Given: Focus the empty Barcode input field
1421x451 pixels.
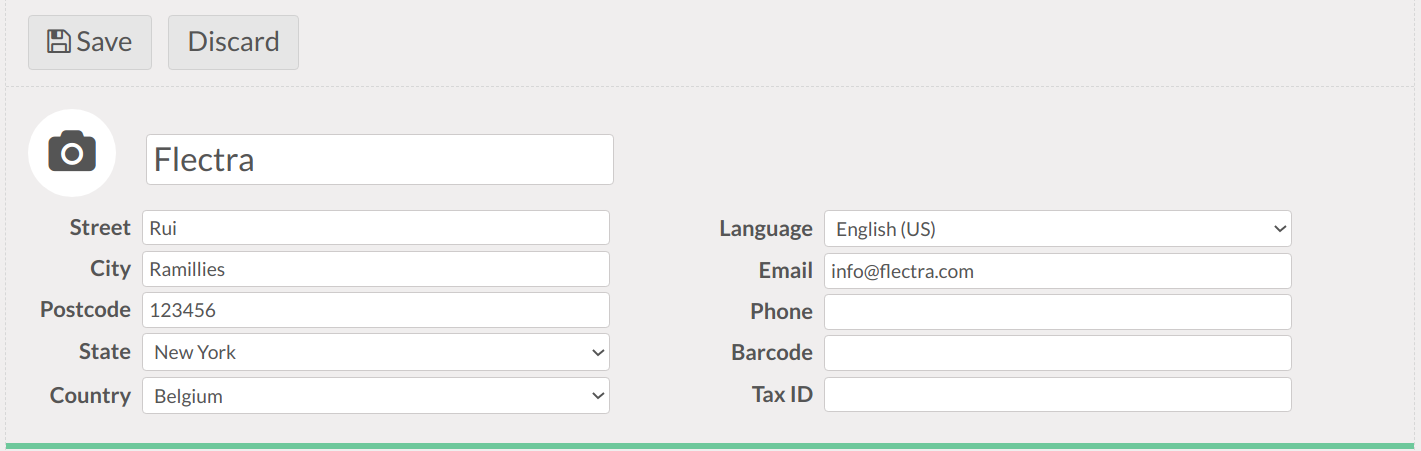Looking at the screenshot, I should click(x=1057, y=353).
